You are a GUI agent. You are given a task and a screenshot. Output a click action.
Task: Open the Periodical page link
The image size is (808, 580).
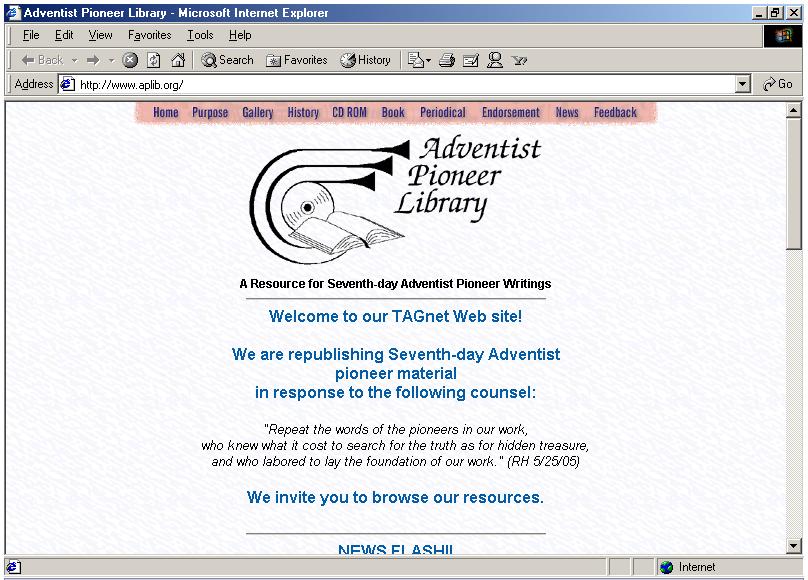click(x=443, y=112)
